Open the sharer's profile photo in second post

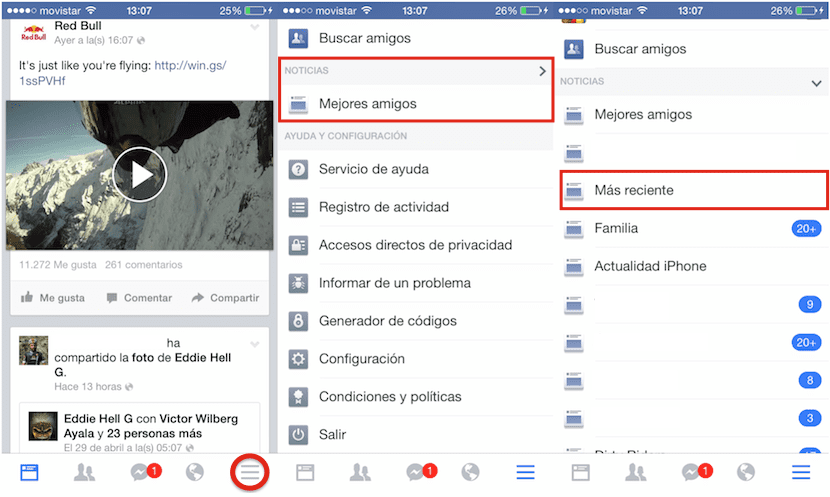click(x=34, y=350)
